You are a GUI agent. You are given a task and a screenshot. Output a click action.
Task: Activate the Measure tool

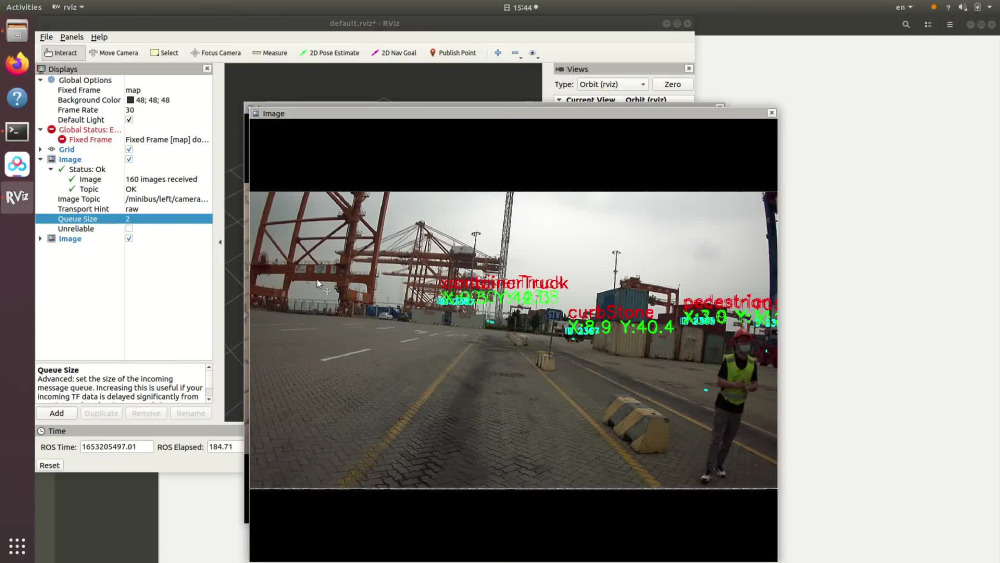270,53
